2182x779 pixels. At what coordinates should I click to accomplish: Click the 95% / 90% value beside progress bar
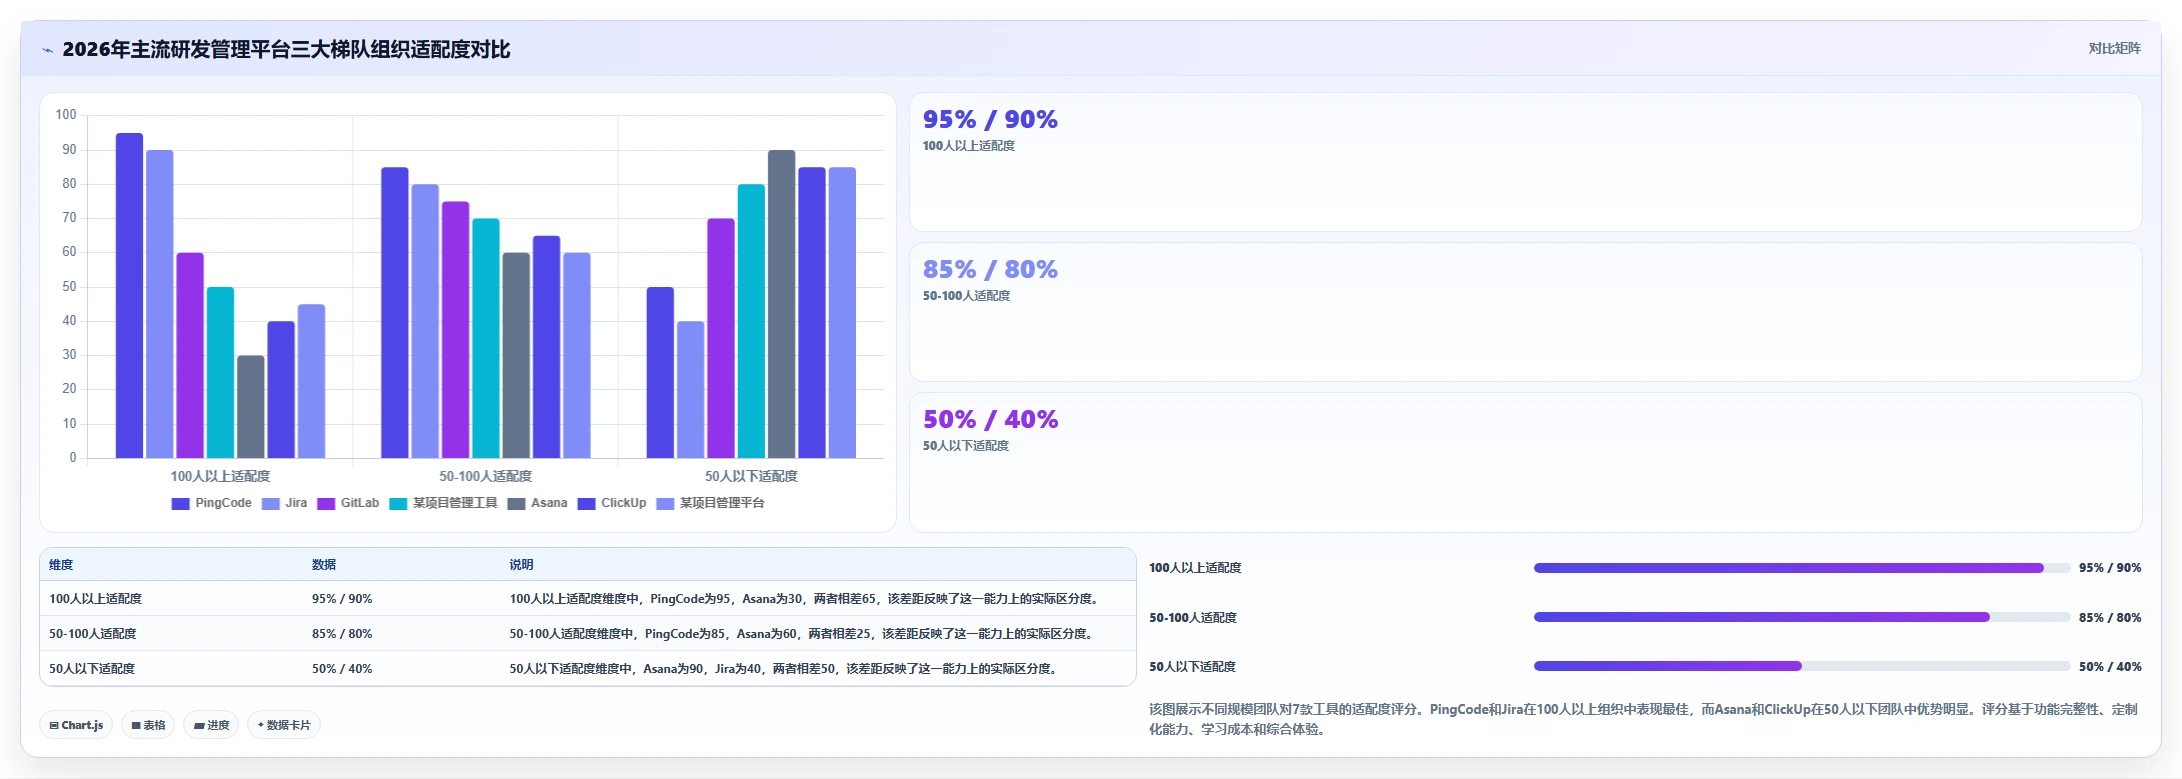point(2110,568)
